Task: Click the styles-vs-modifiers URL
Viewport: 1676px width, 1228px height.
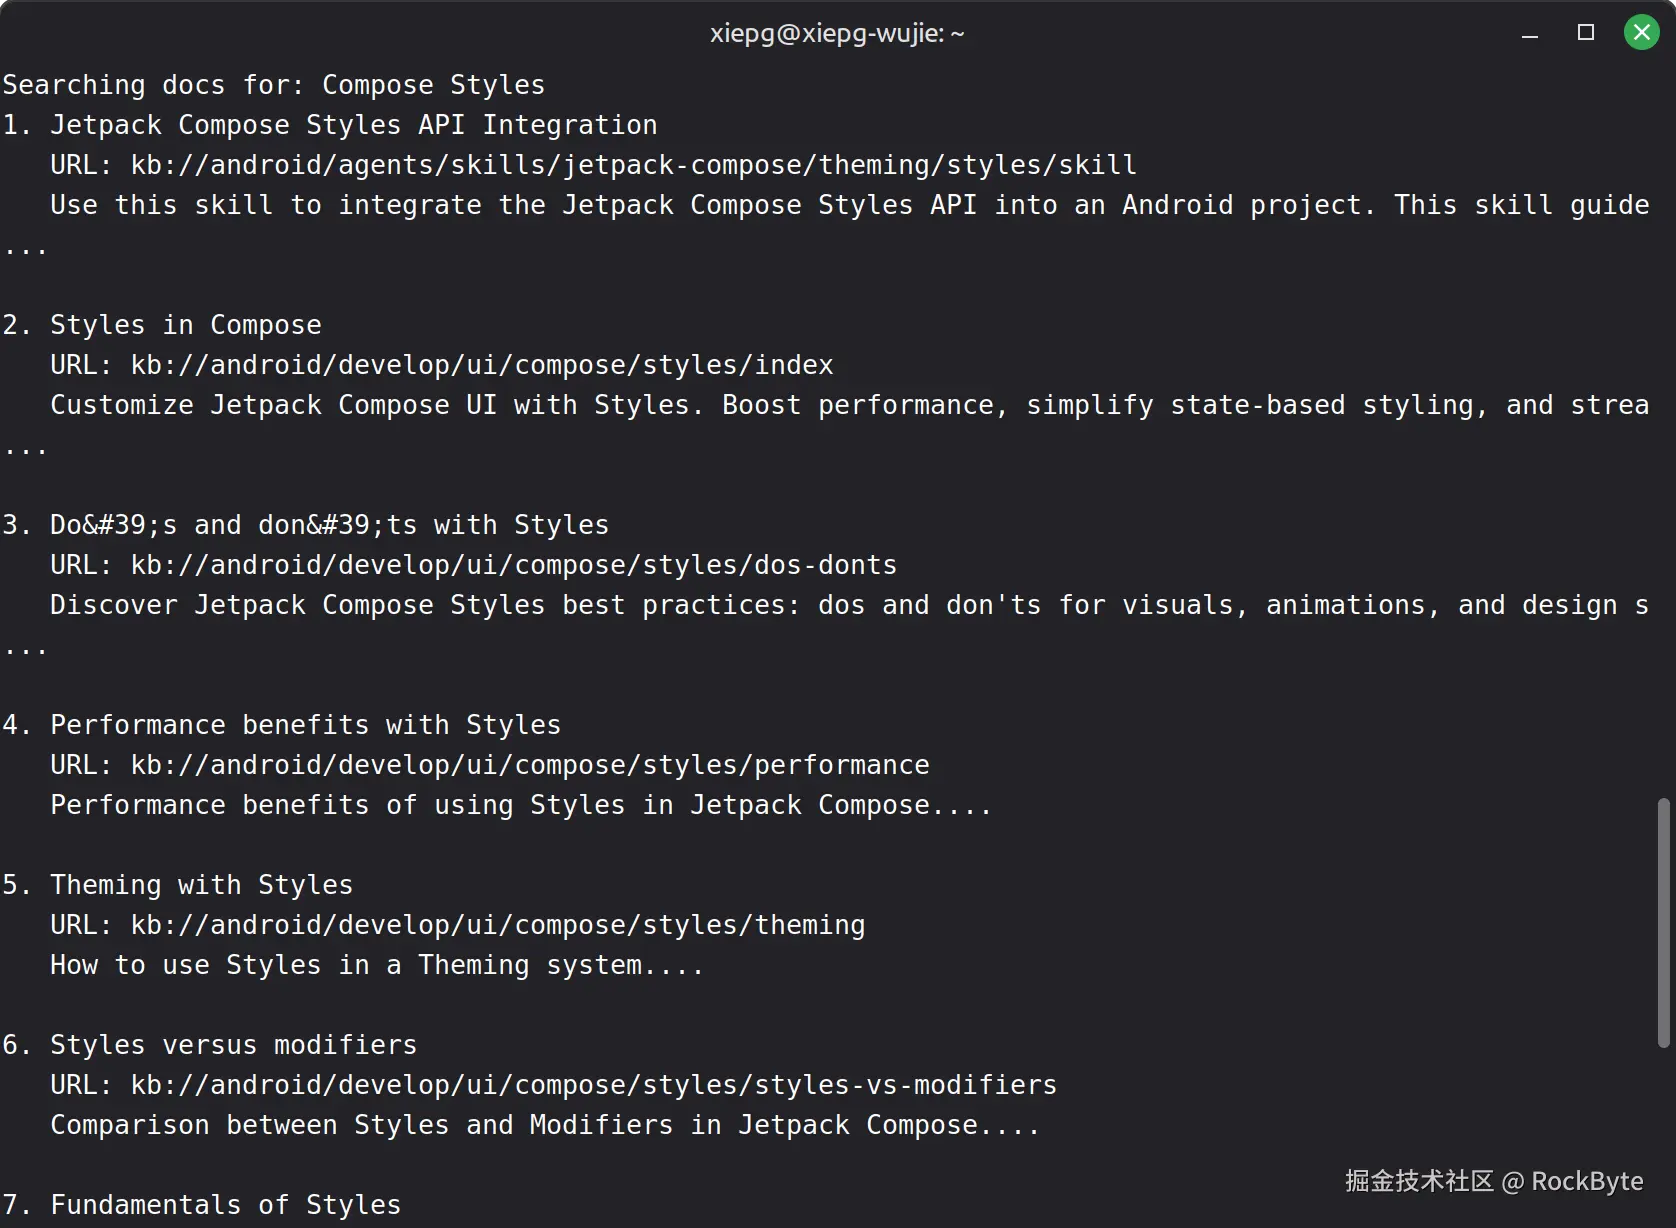Action: pyautogui.click(x=594, y=1085)
